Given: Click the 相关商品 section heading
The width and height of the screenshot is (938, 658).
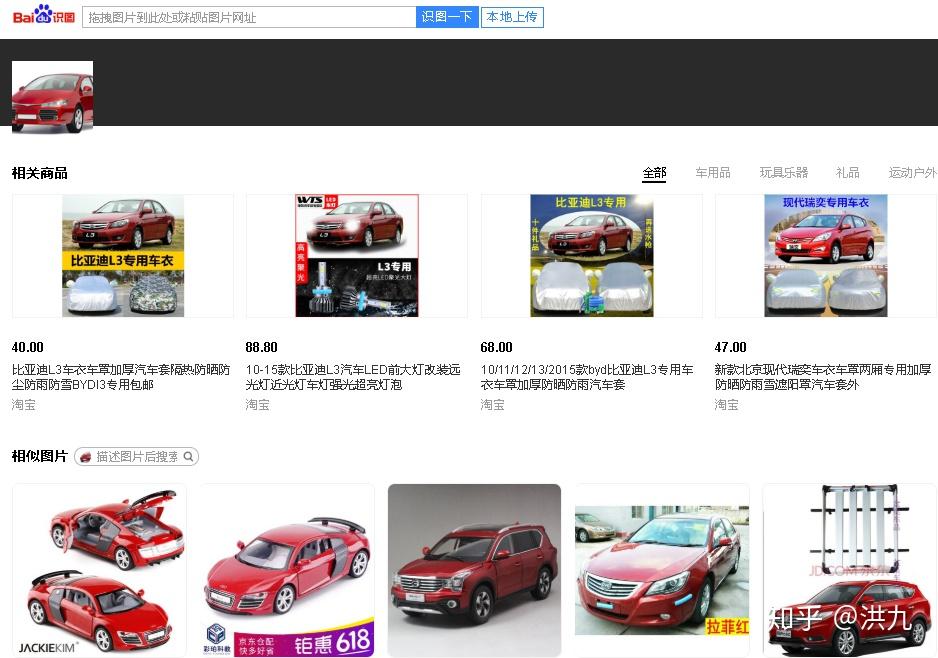Looking at the screenshot, I should coord(39,173).
